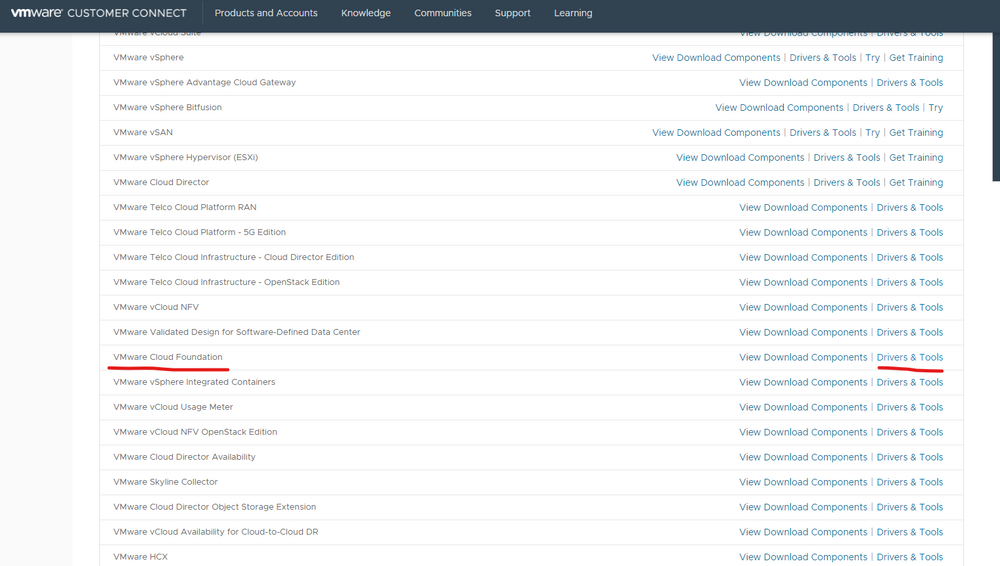Open Drivers & Tools for VMware vSphere
Screen dimensions: 1000x566
[x=823, y=57]
